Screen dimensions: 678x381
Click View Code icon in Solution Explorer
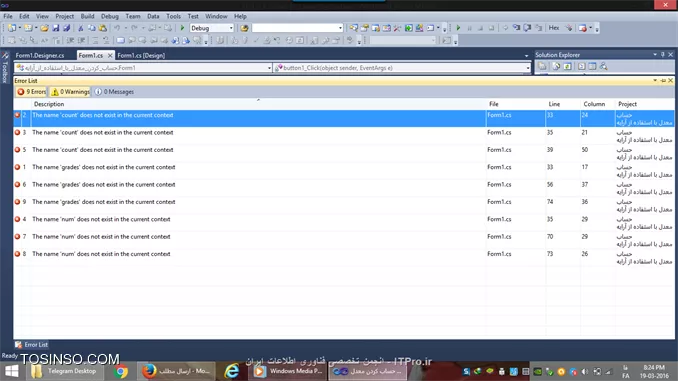(582, 66)
